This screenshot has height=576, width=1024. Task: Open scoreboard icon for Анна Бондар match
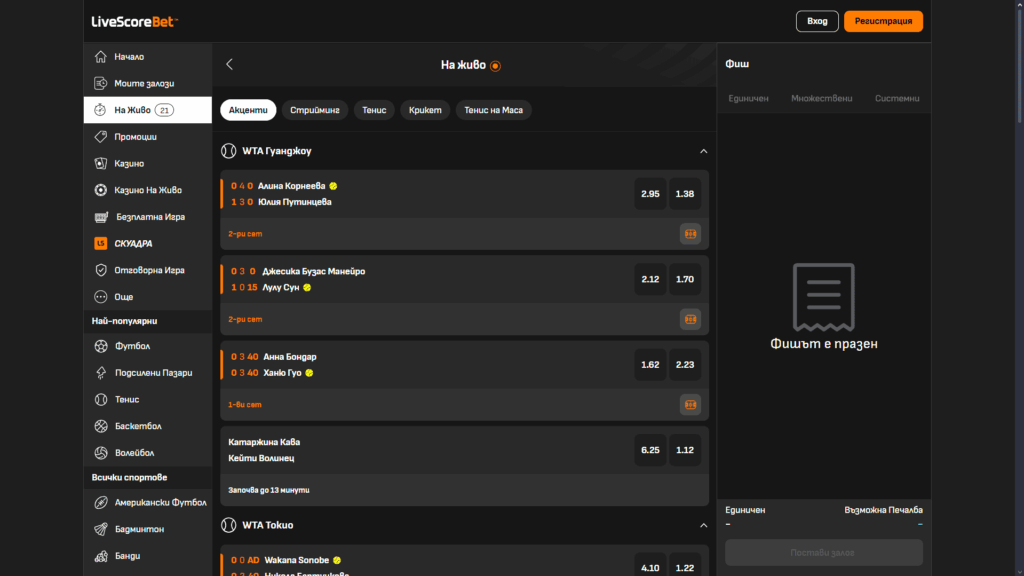(x=690, y=405)
